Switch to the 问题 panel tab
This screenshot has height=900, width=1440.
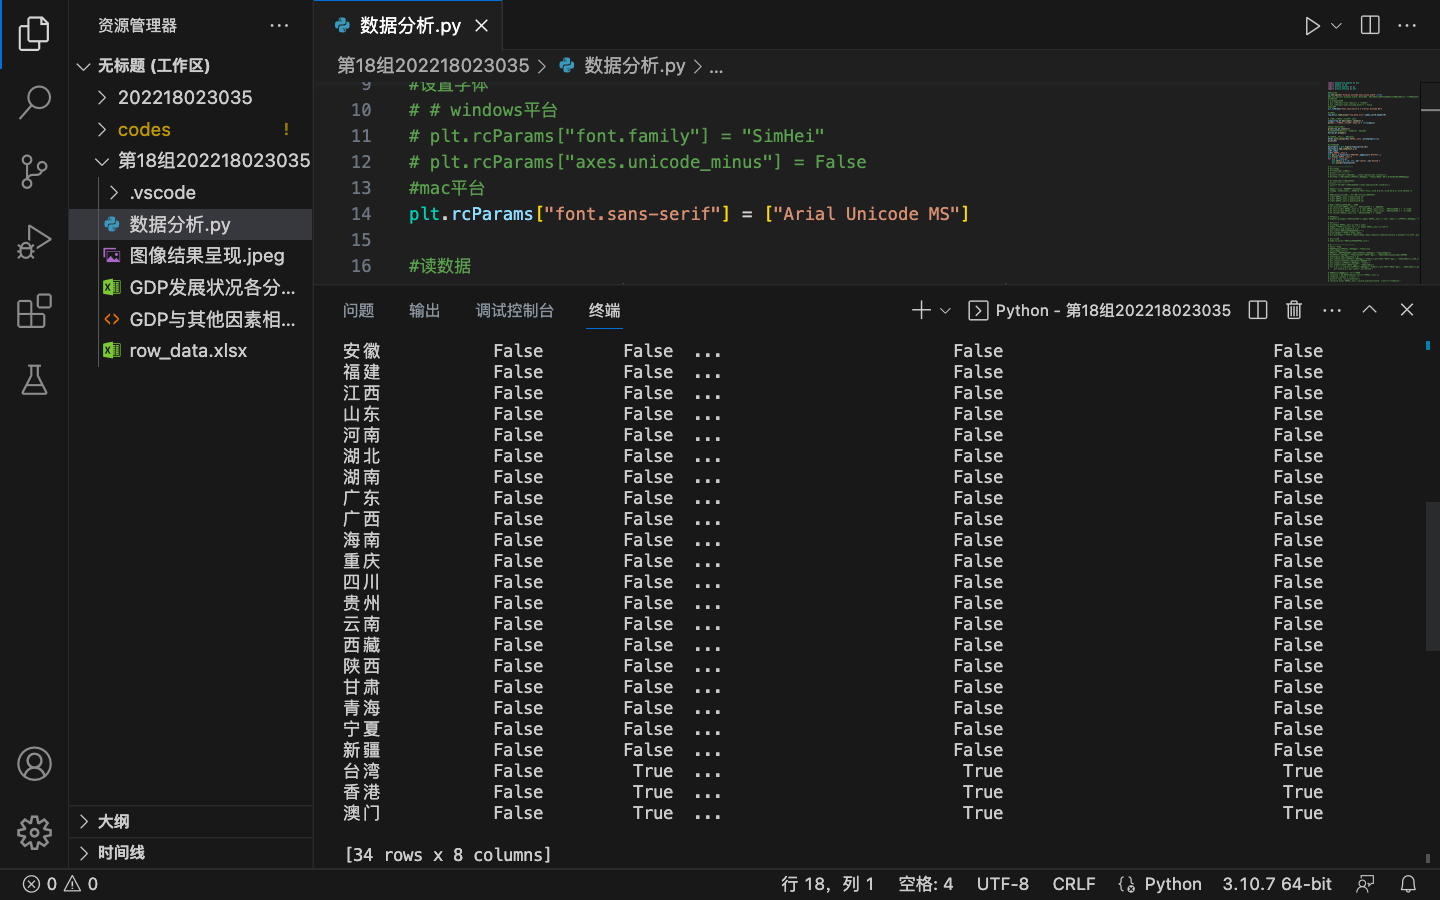(x=358, y=311)
